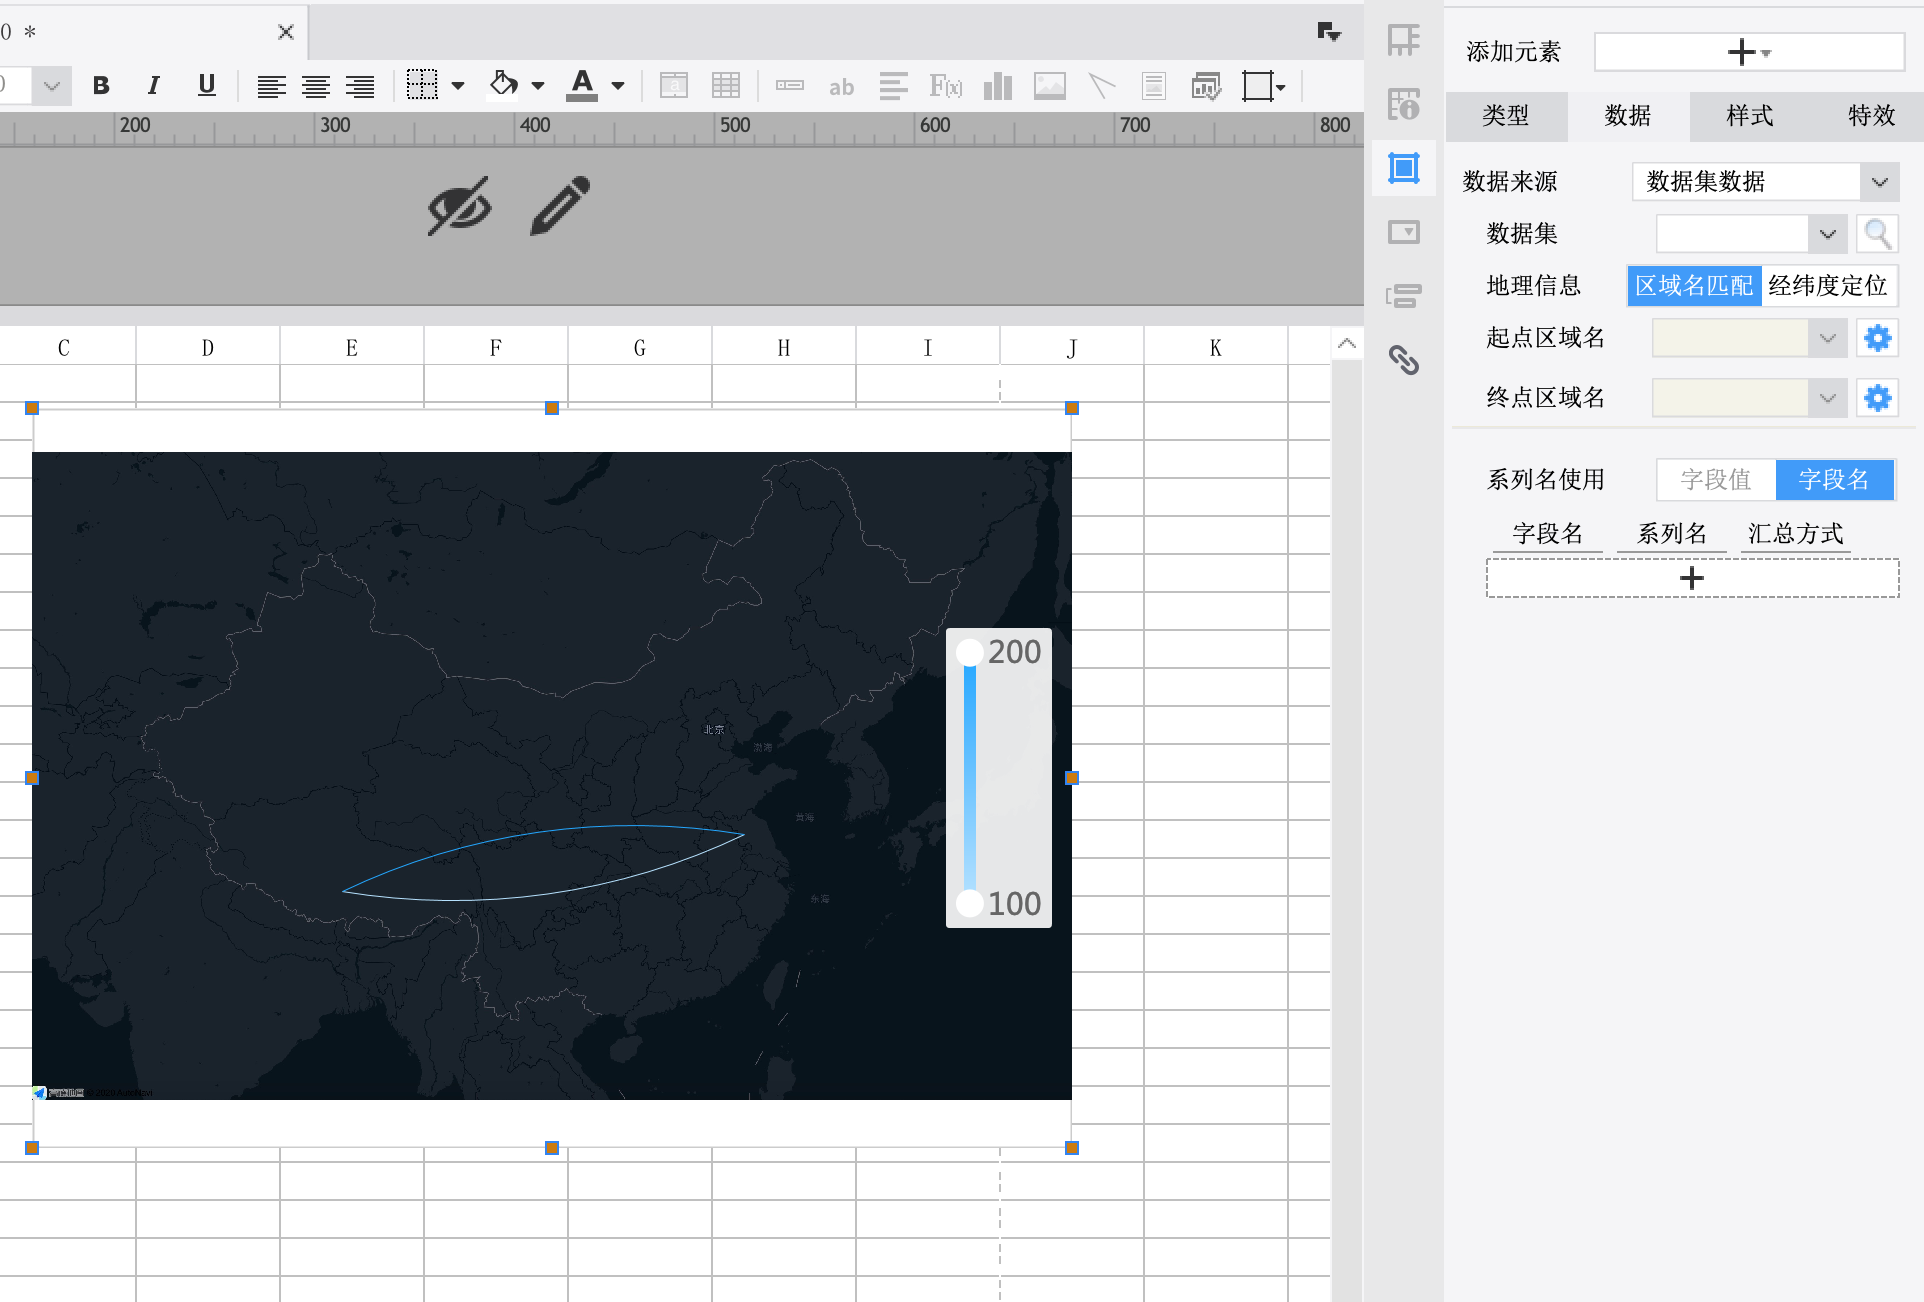Image resolution: width=1924 pixels, height=1302 pixels.
Task: Click 系列名 column header
Action: click(1672, 534)
